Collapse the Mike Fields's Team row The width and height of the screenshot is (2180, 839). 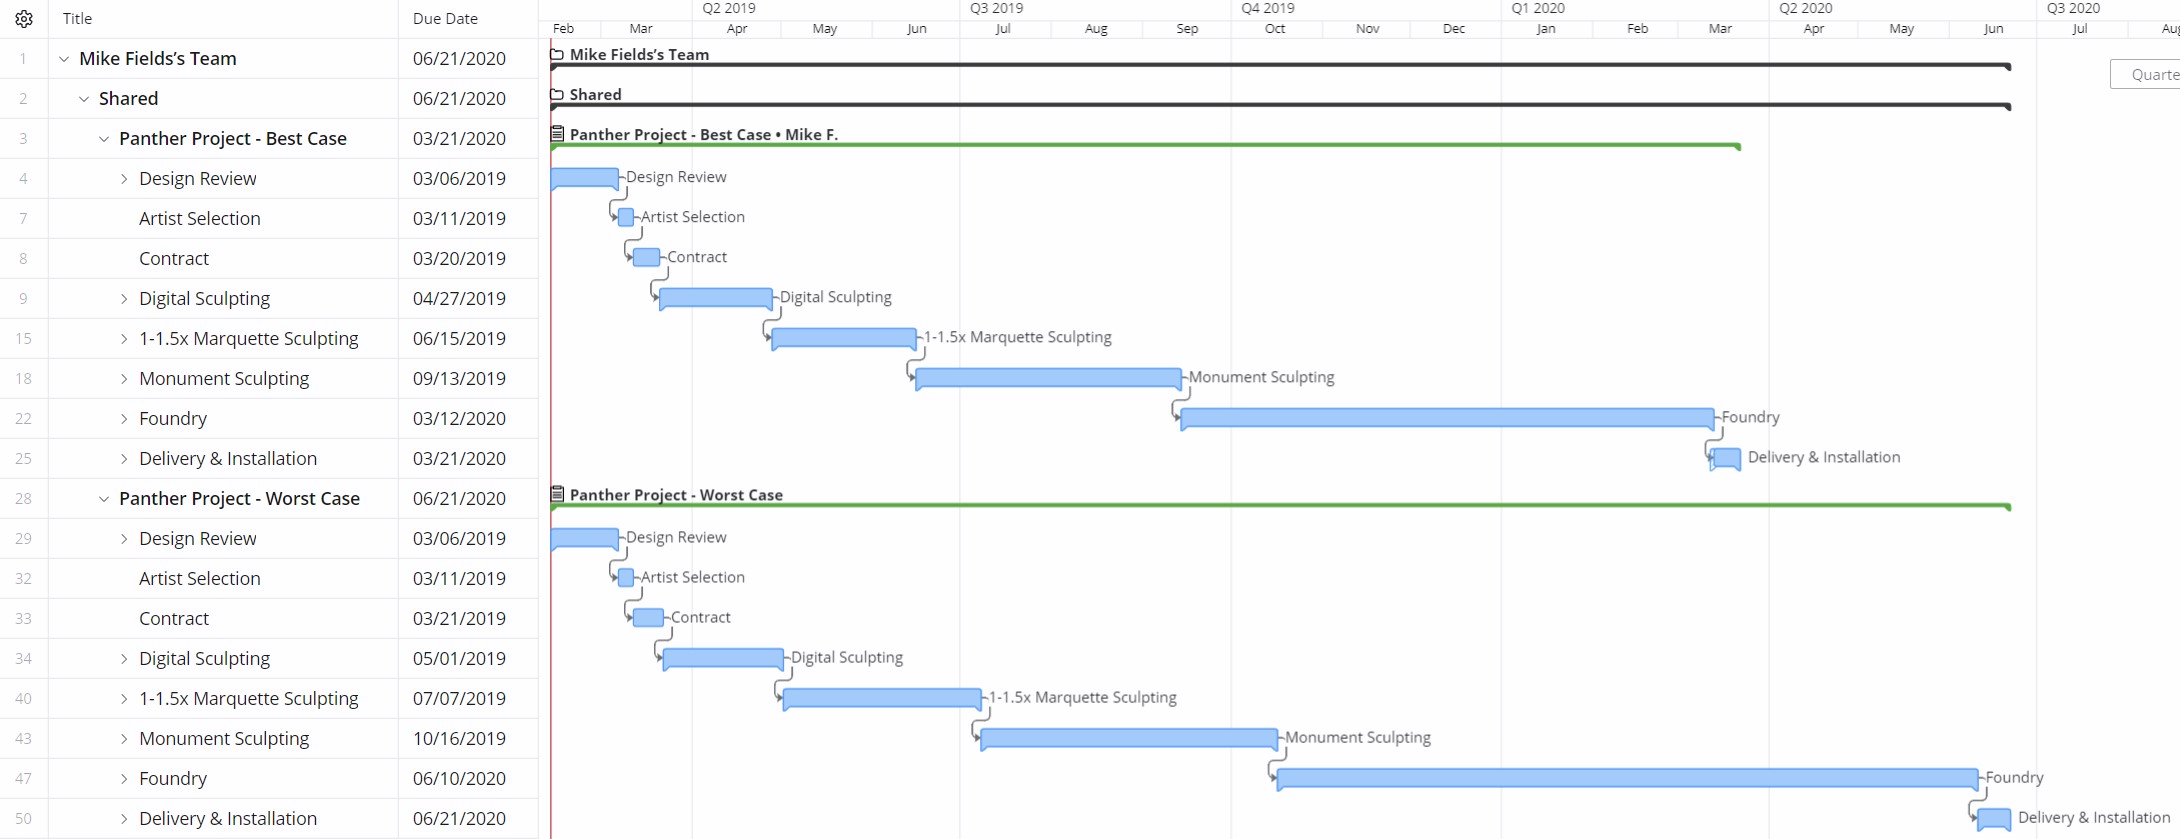(x=64, y=59)
